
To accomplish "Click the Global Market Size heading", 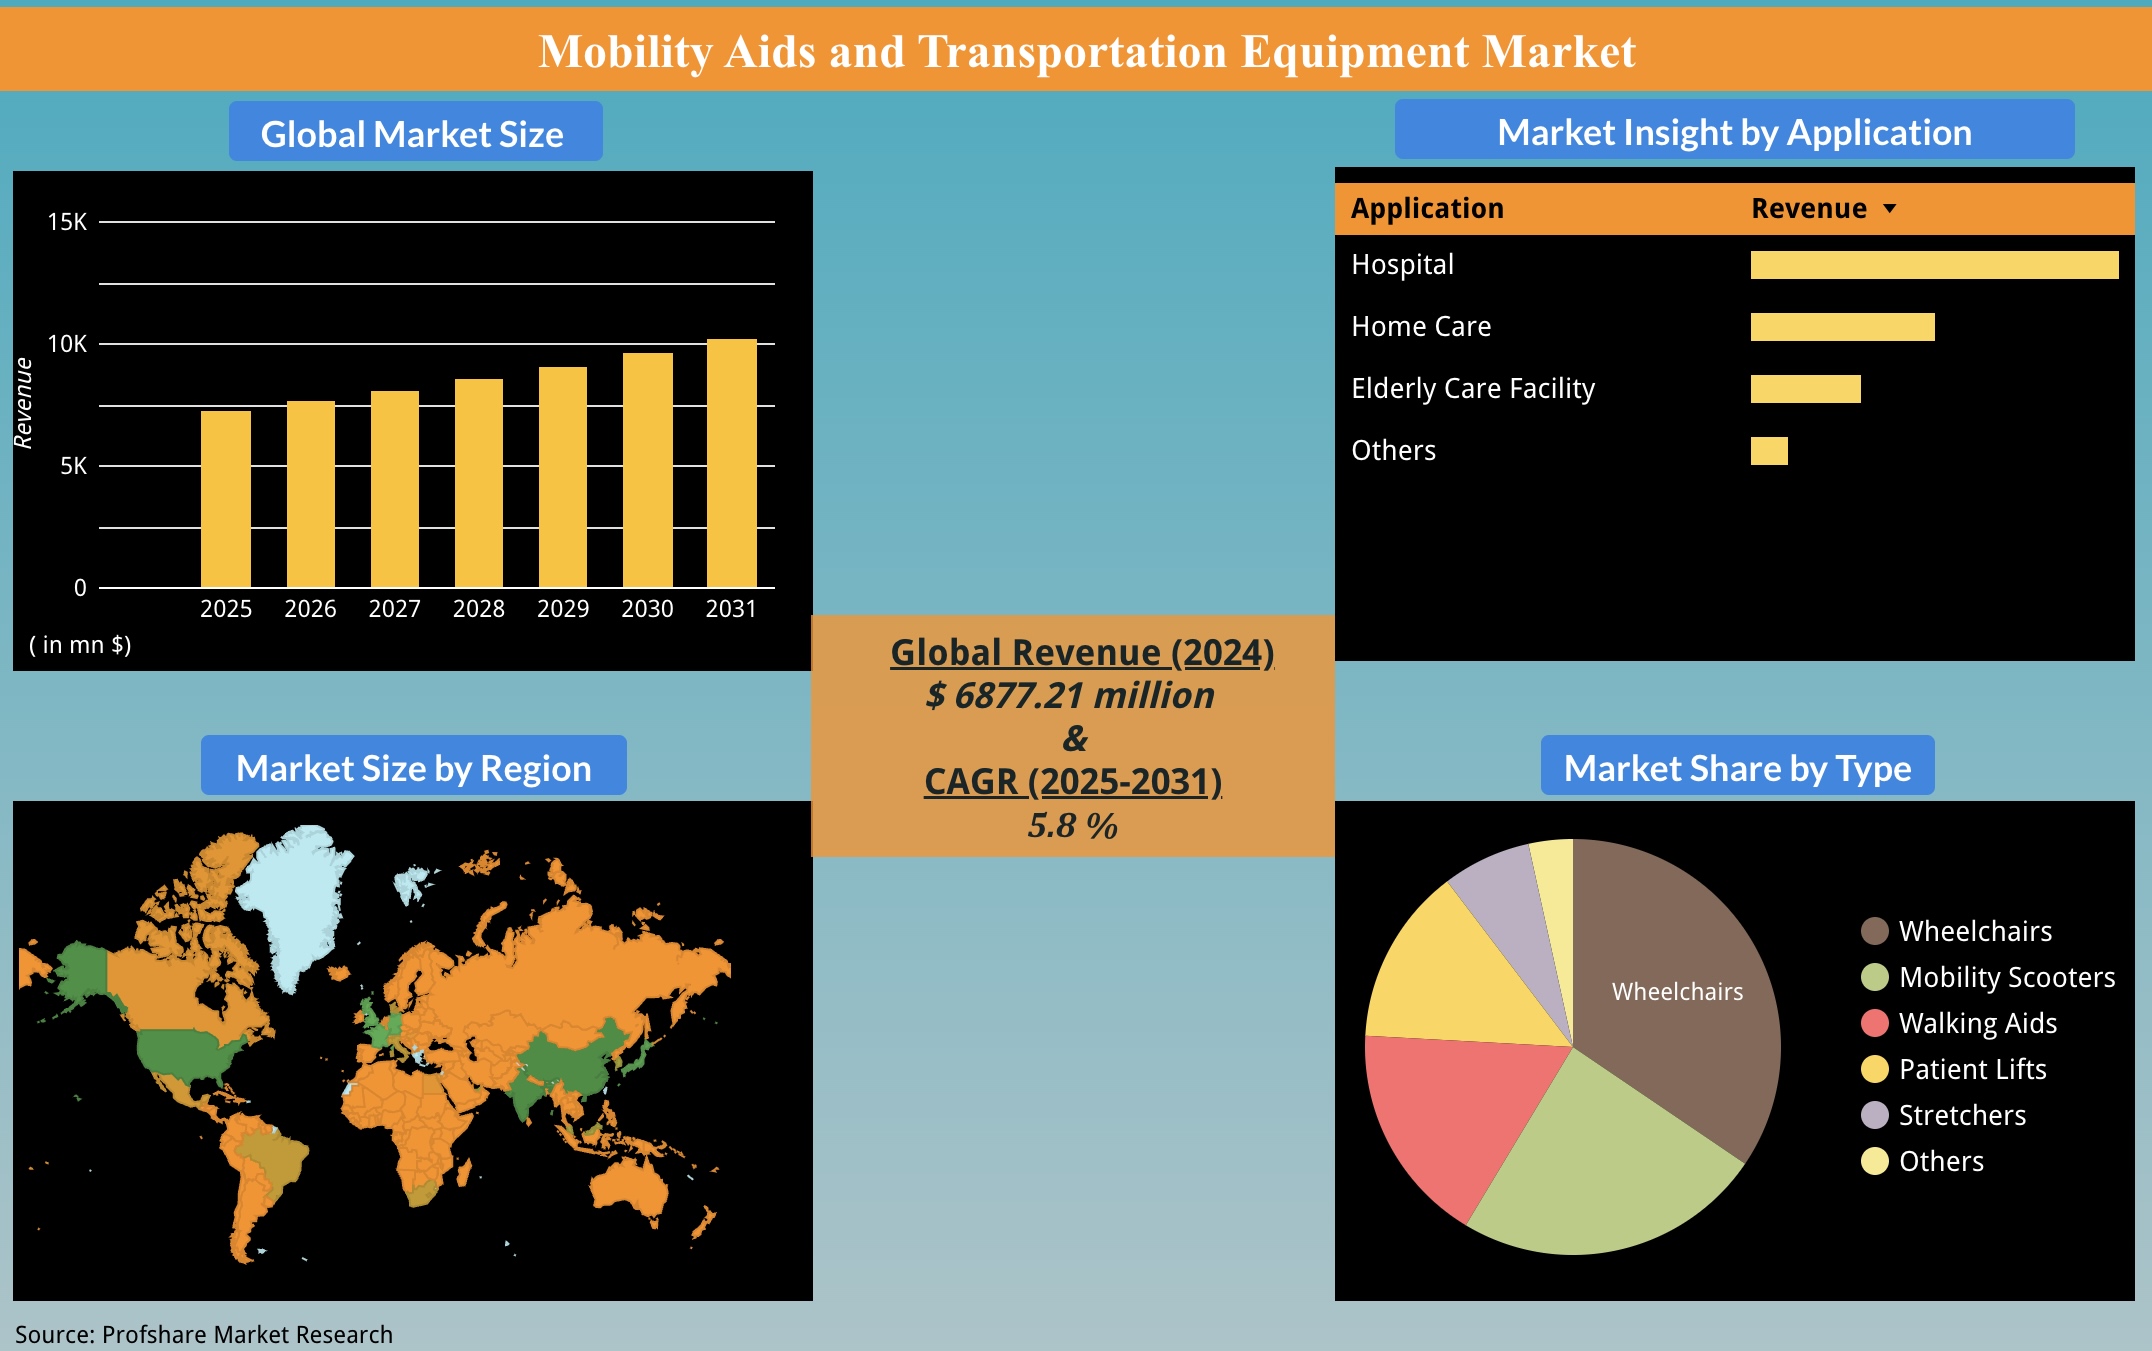I will [x=415, y=132].
